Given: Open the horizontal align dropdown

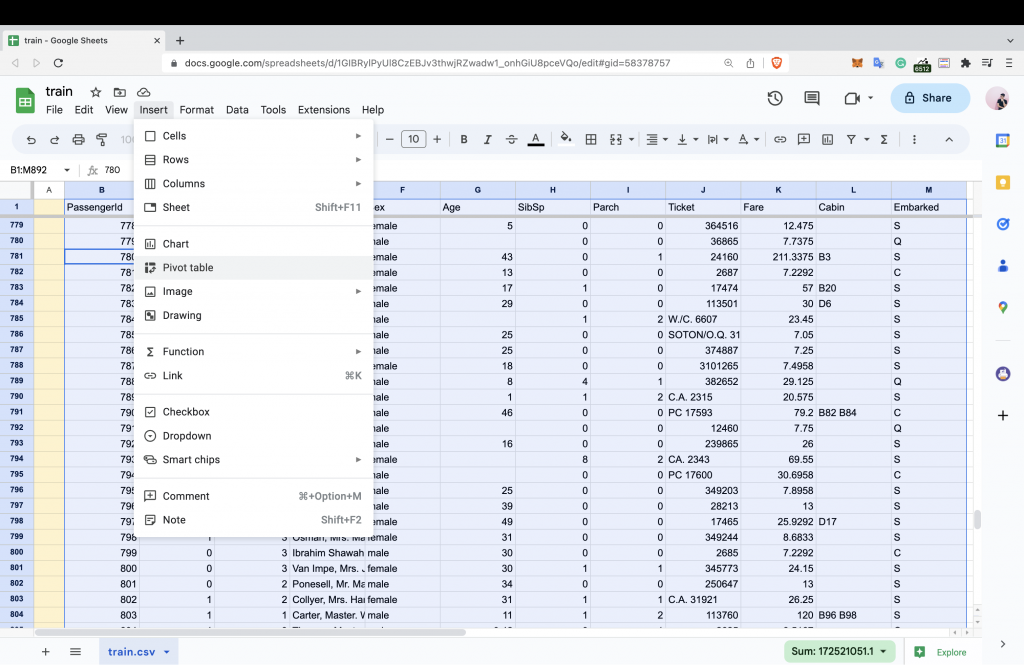Looking at the screenshot, I should 656,139.
